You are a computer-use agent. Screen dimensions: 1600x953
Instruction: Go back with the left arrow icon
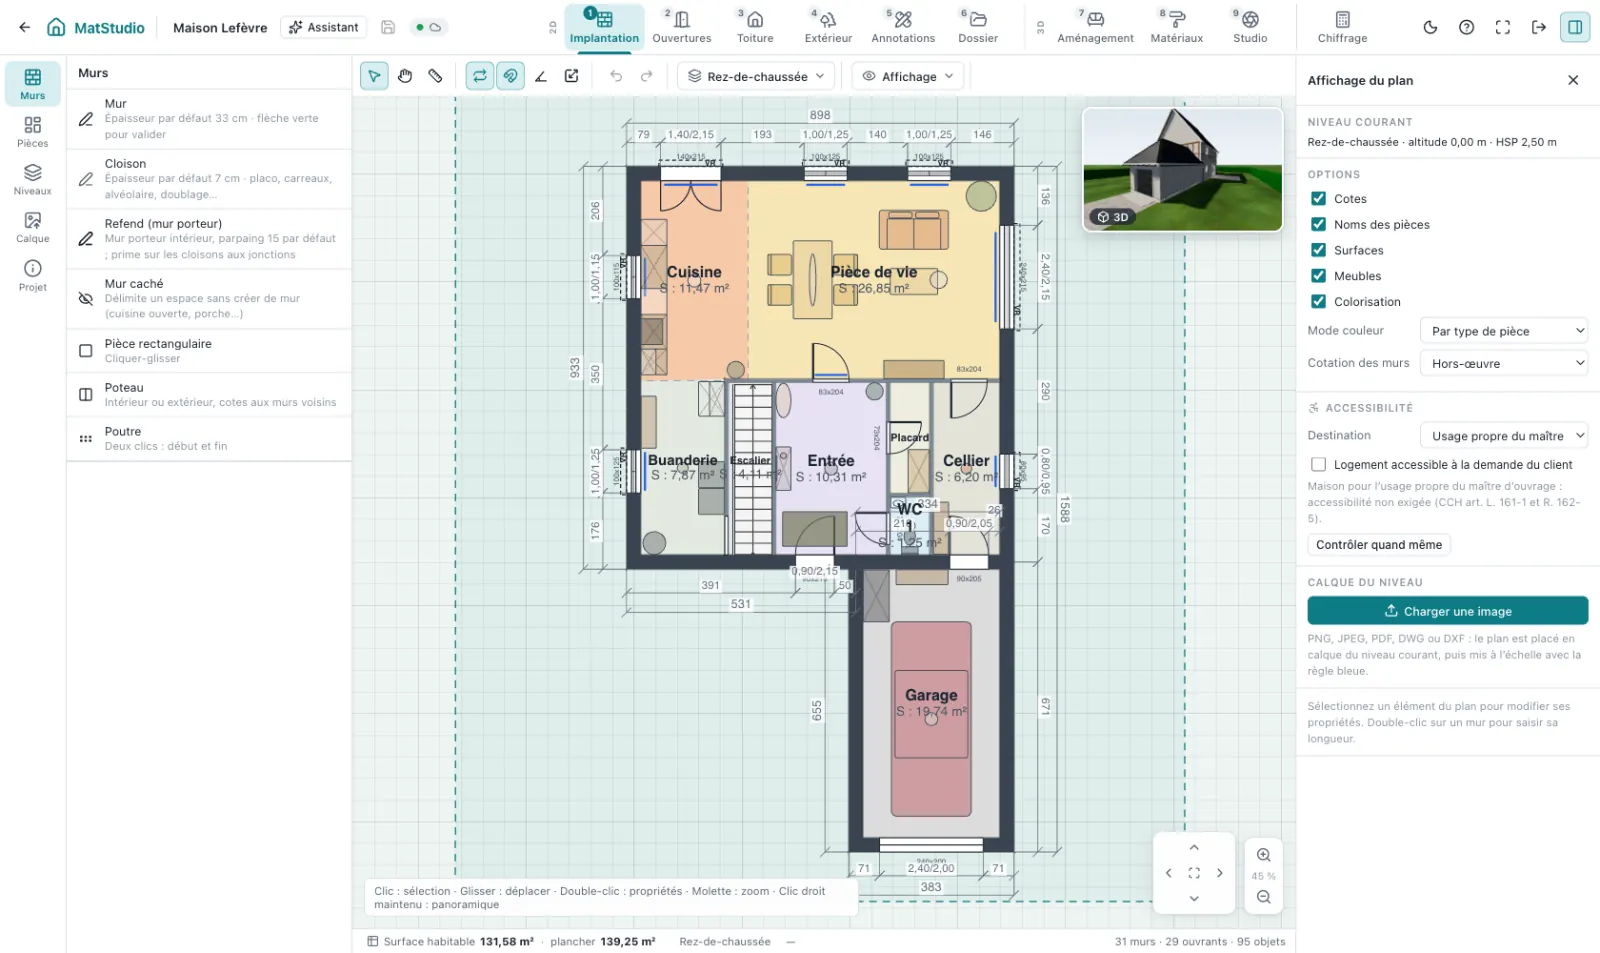pyautogui.click(x=24, y=27)
